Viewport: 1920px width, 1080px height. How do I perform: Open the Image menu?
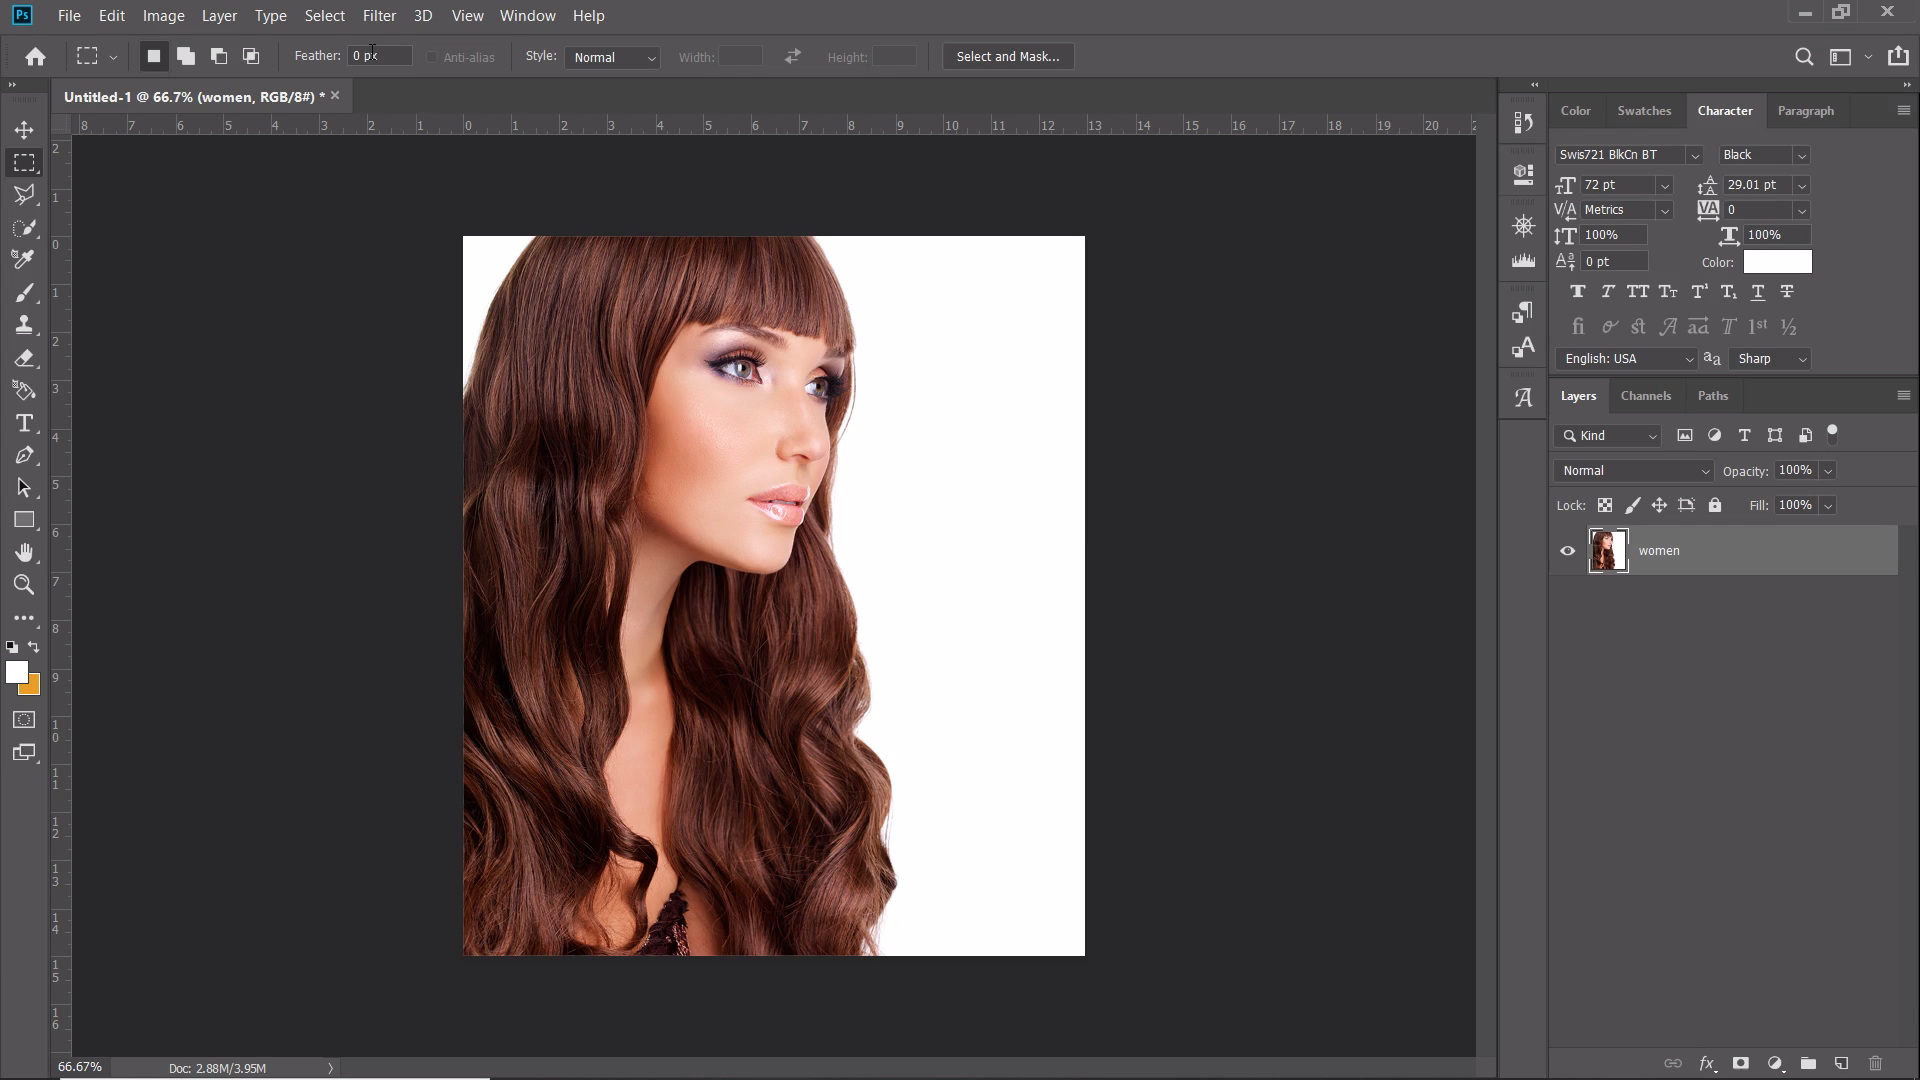(163, 16)
